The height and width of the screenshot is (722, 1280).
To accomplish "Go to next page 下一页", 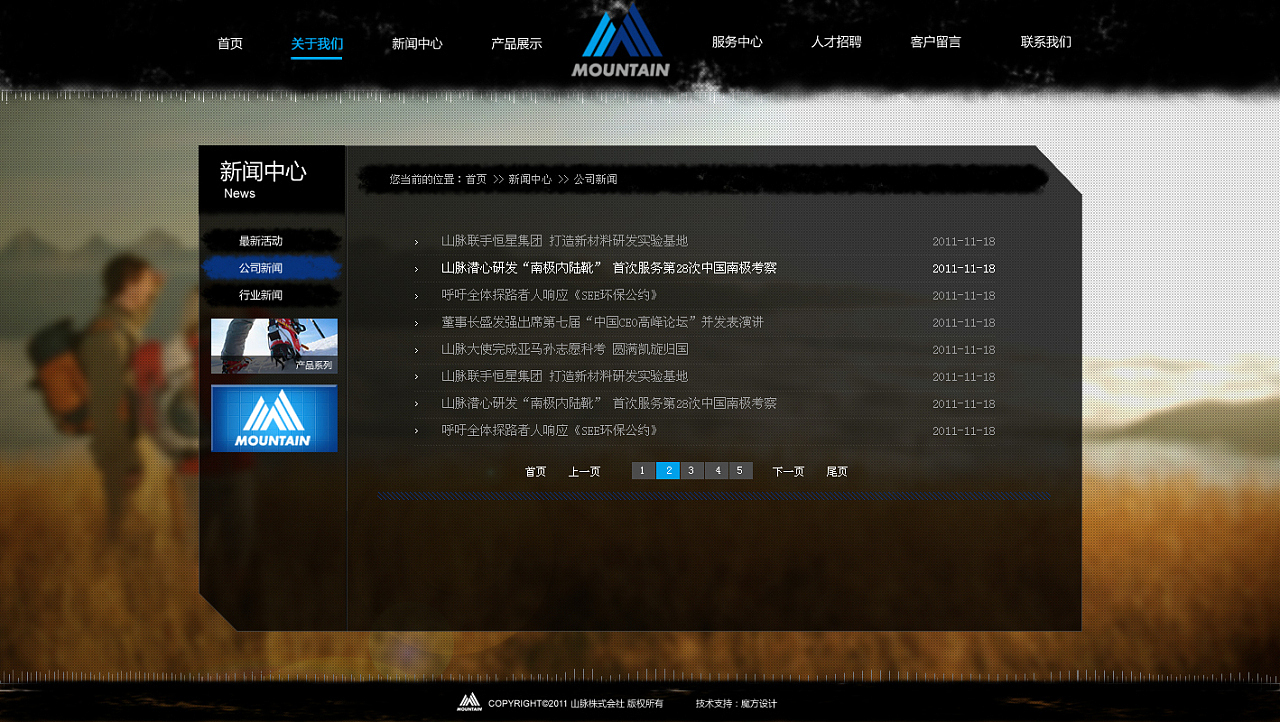I will coord(788,472).
